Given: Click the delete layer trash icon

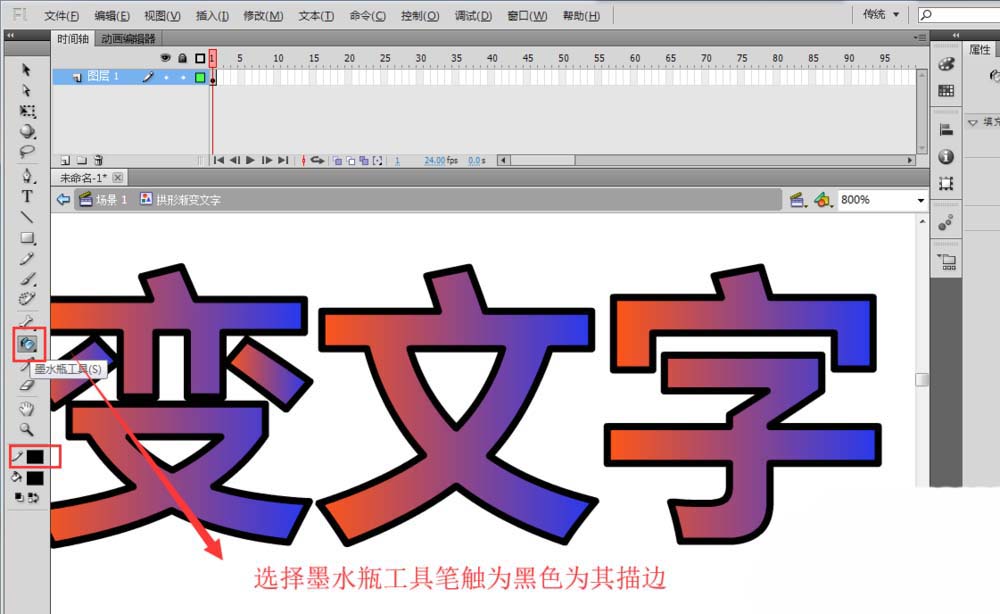Looking at the screenshot, I should tap(98, 160).
